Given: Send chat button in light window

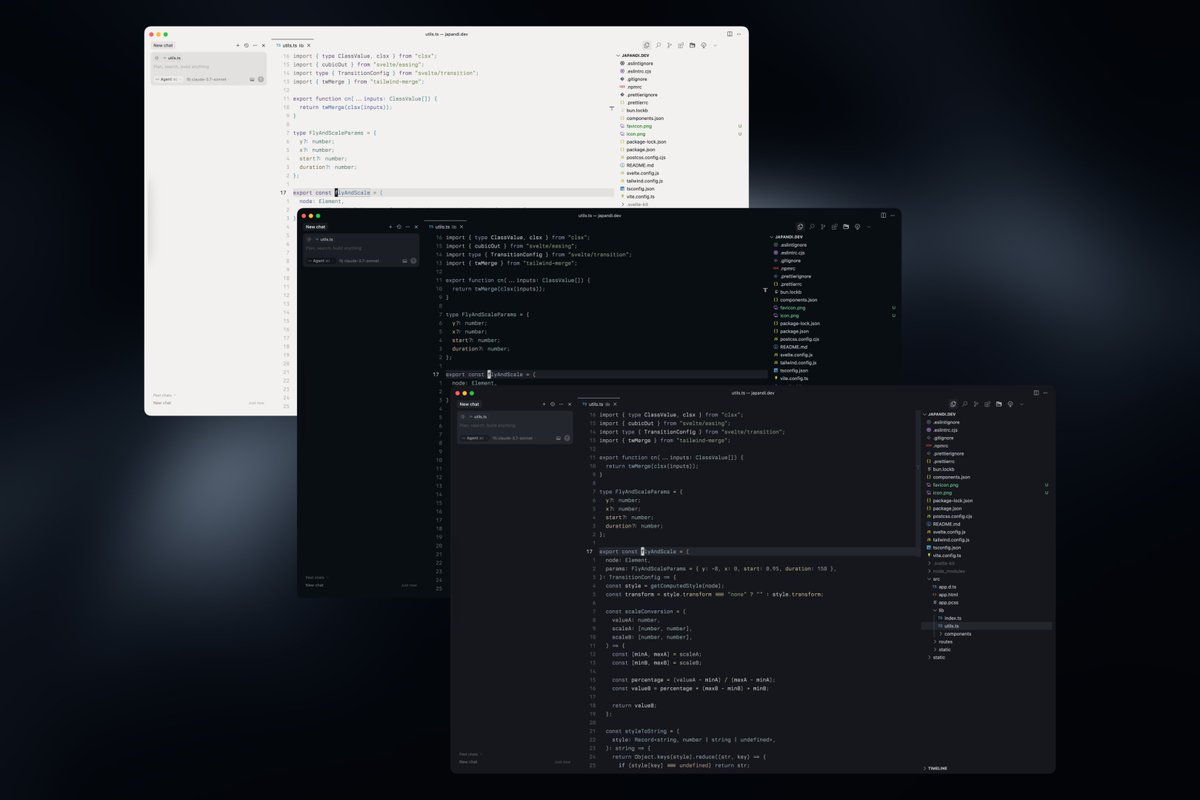Looking at the screenshot, I should 261,79.
